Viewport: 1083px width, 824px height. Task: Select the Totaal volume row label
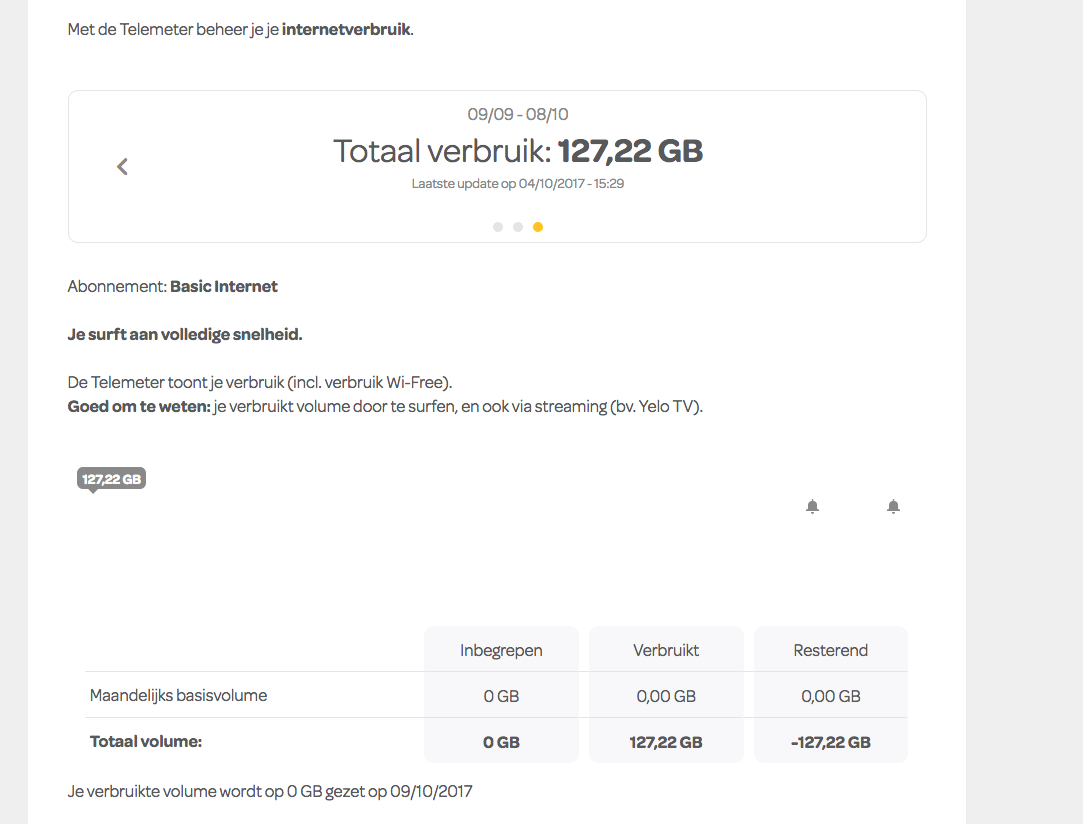click(146, 742)
